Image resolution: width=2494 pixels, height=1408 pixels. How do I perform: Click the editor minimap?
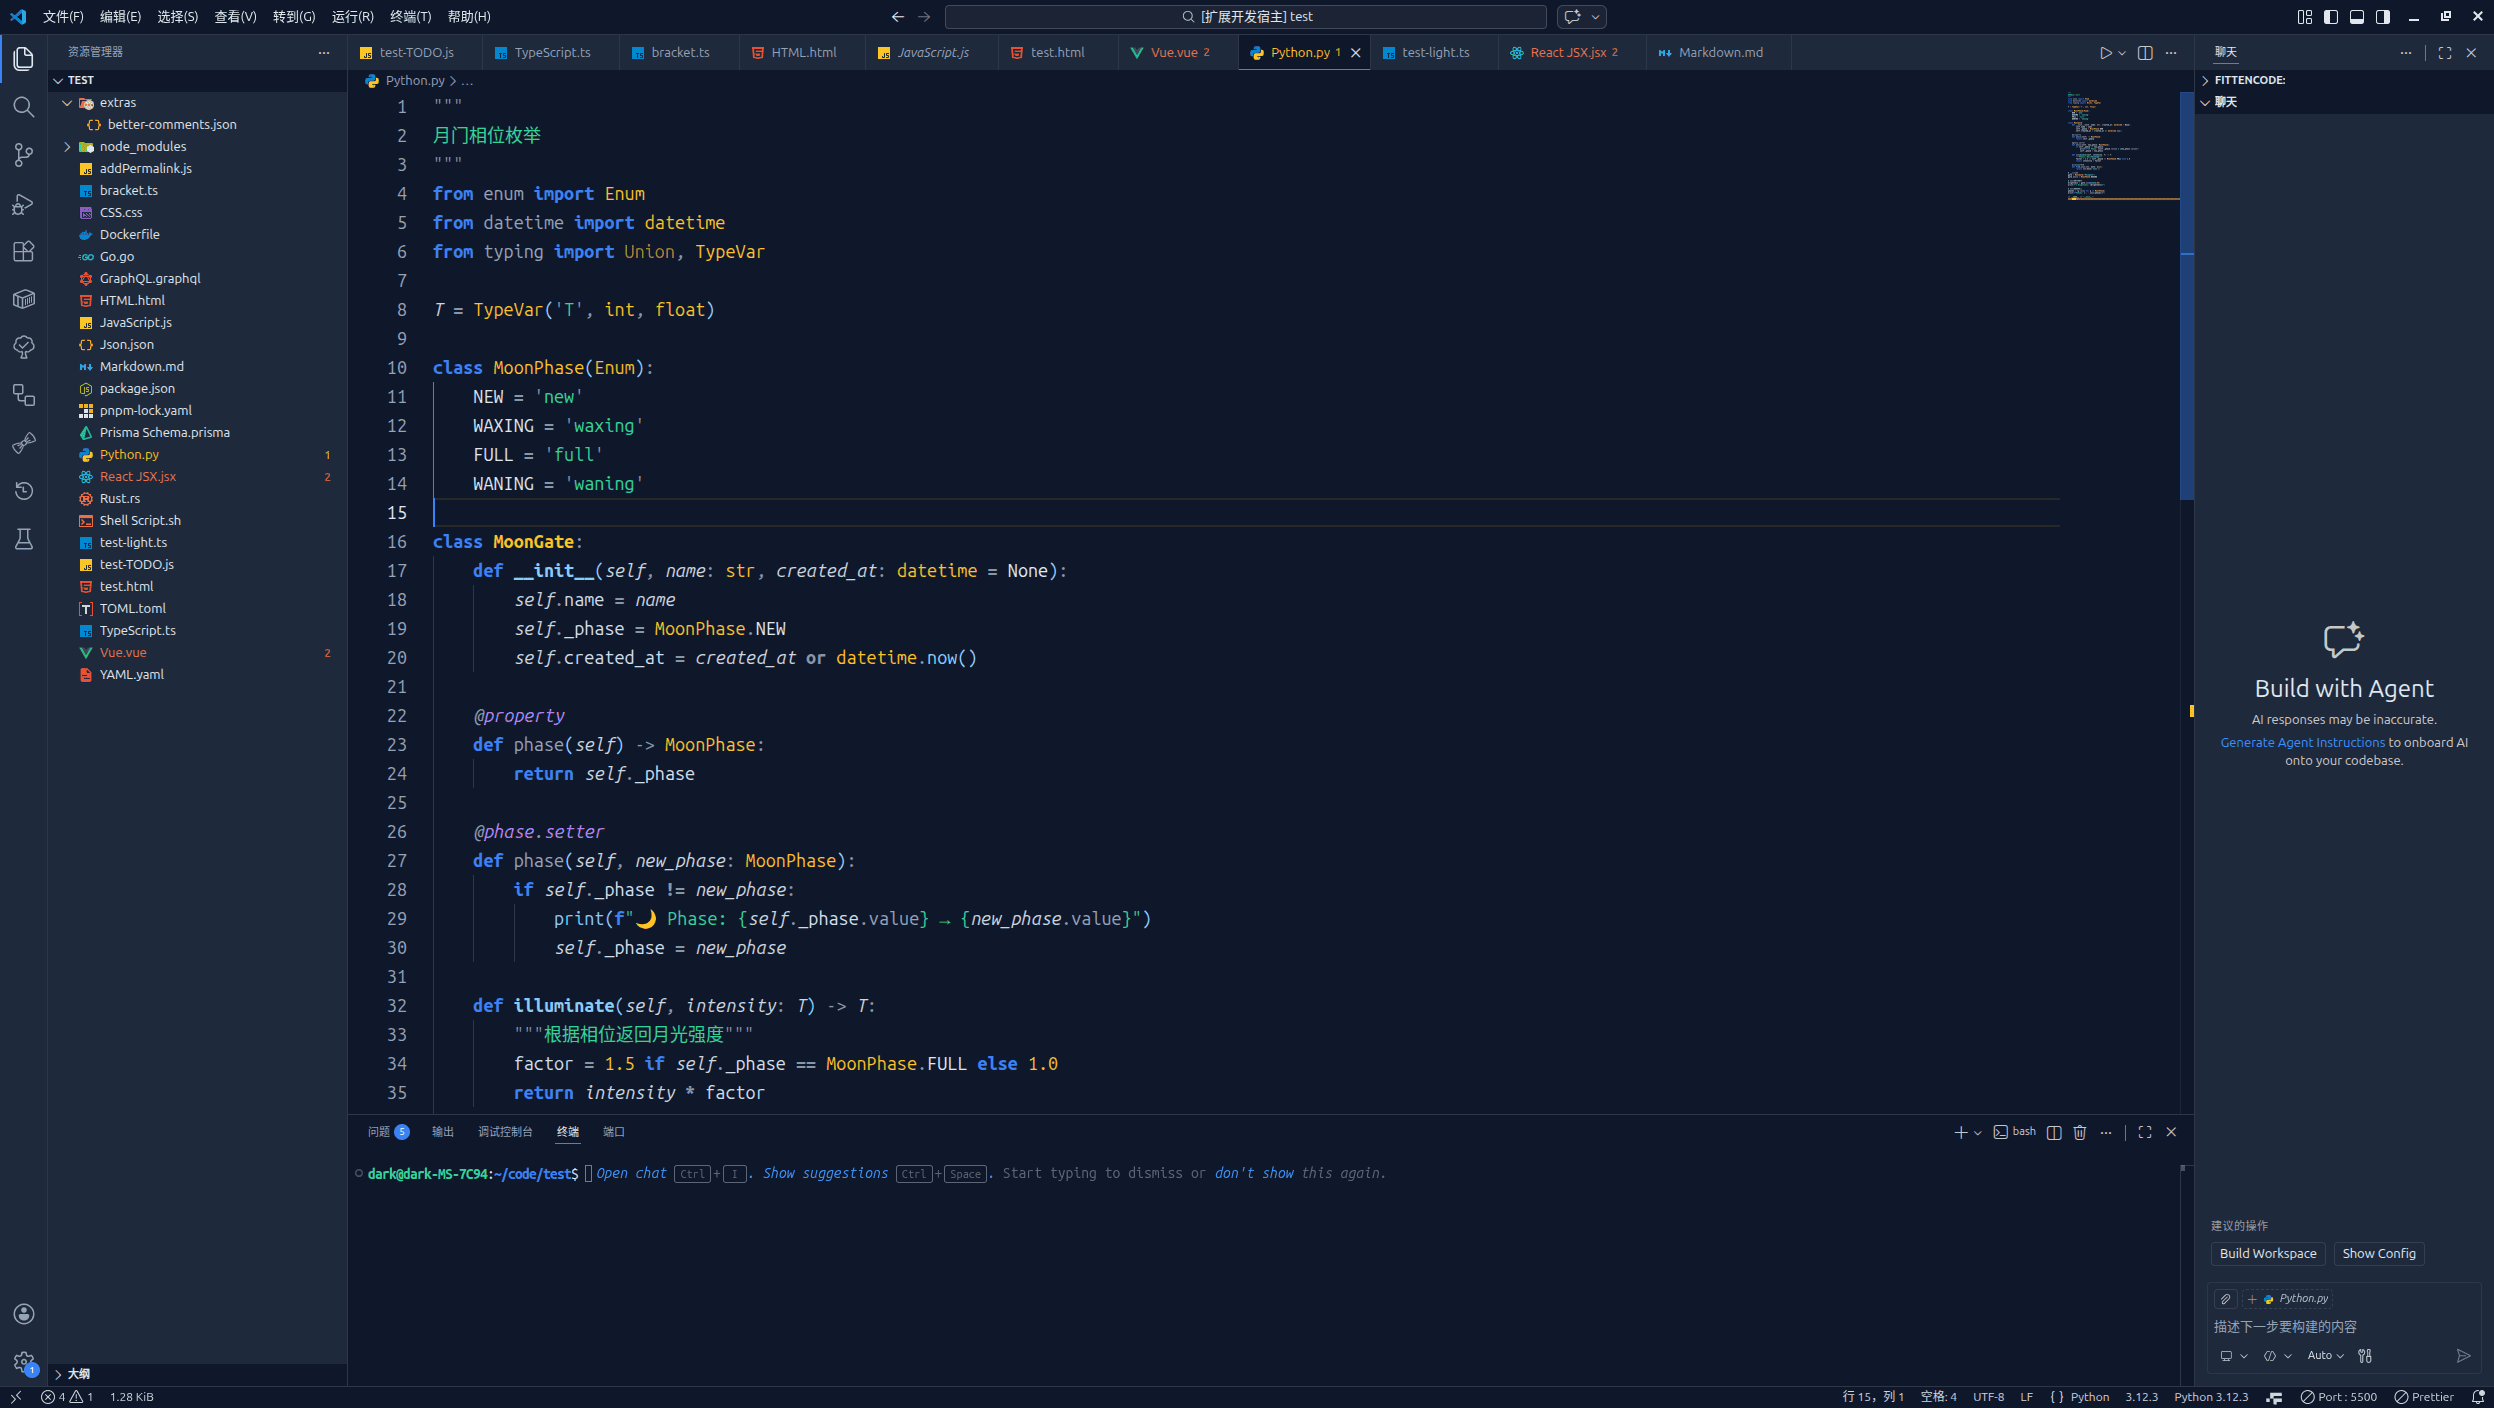pyautogui.click(x=2122, y=147)
